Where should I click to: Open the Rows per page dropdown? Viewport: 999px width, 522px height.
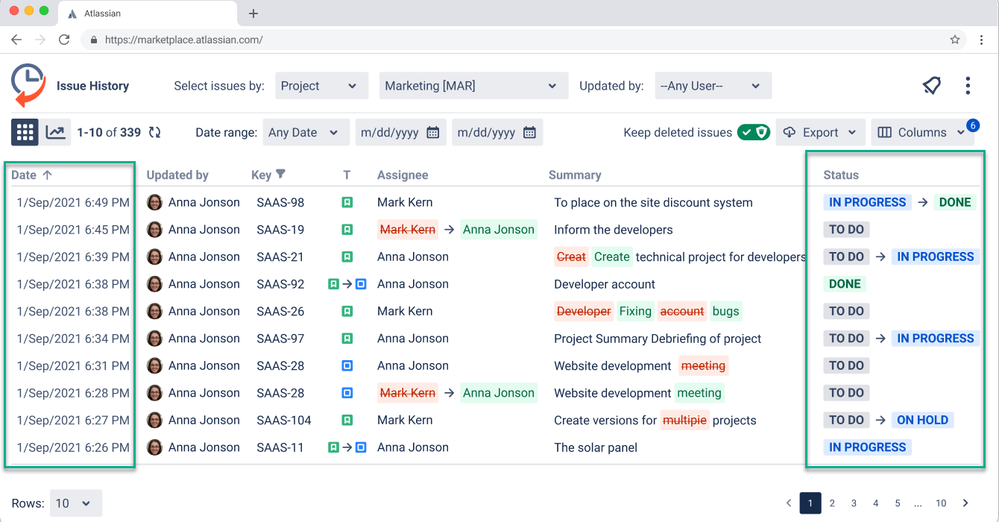[76, 503]
